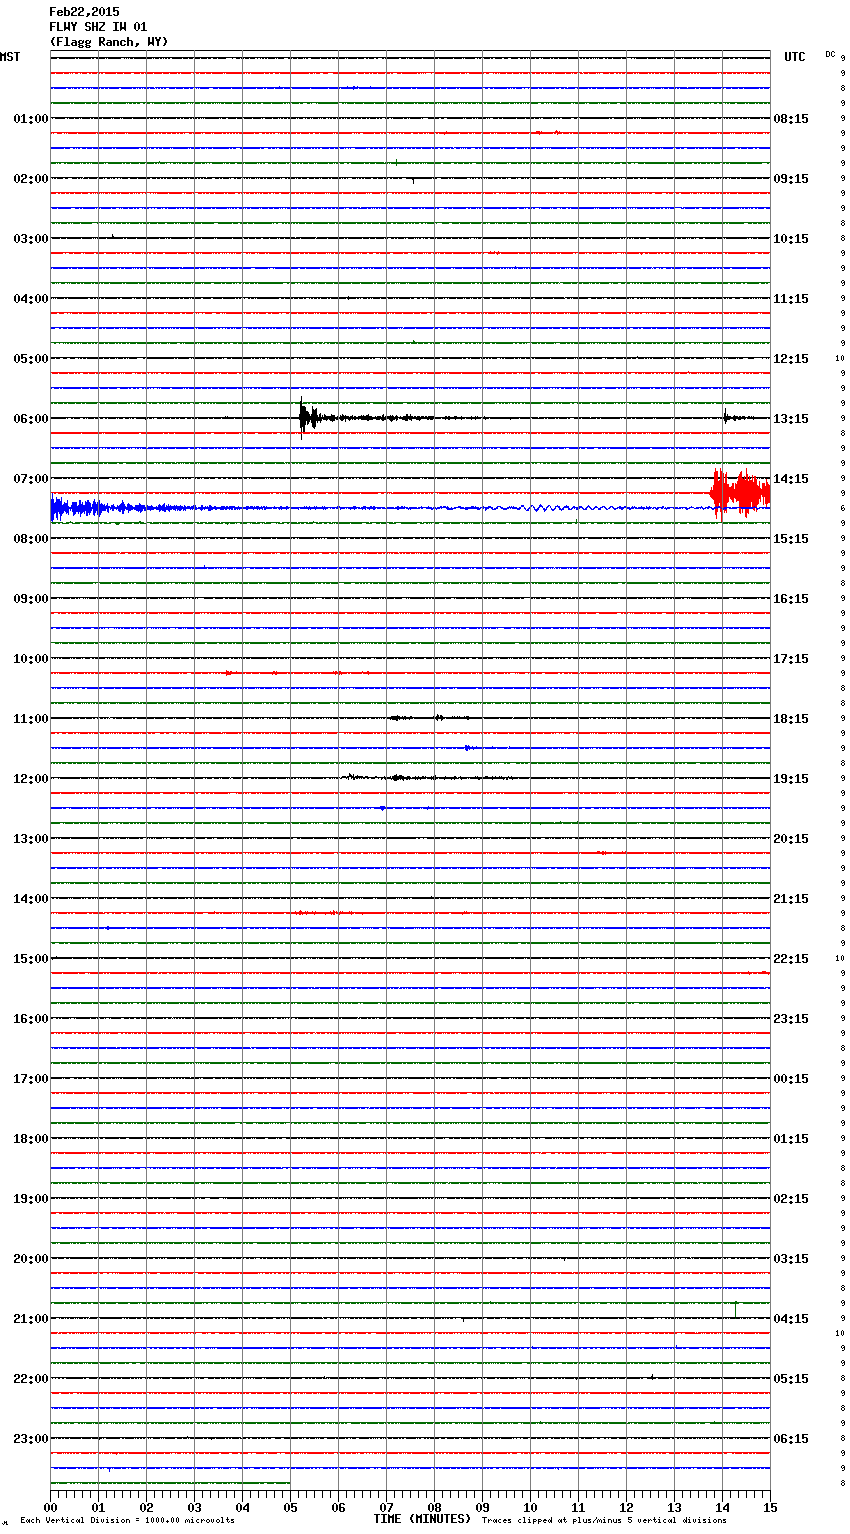Click the 'Each Vertical Division = 1000.00 microvolts' note
The image size is (850, 1534).
coord(127,1521)
